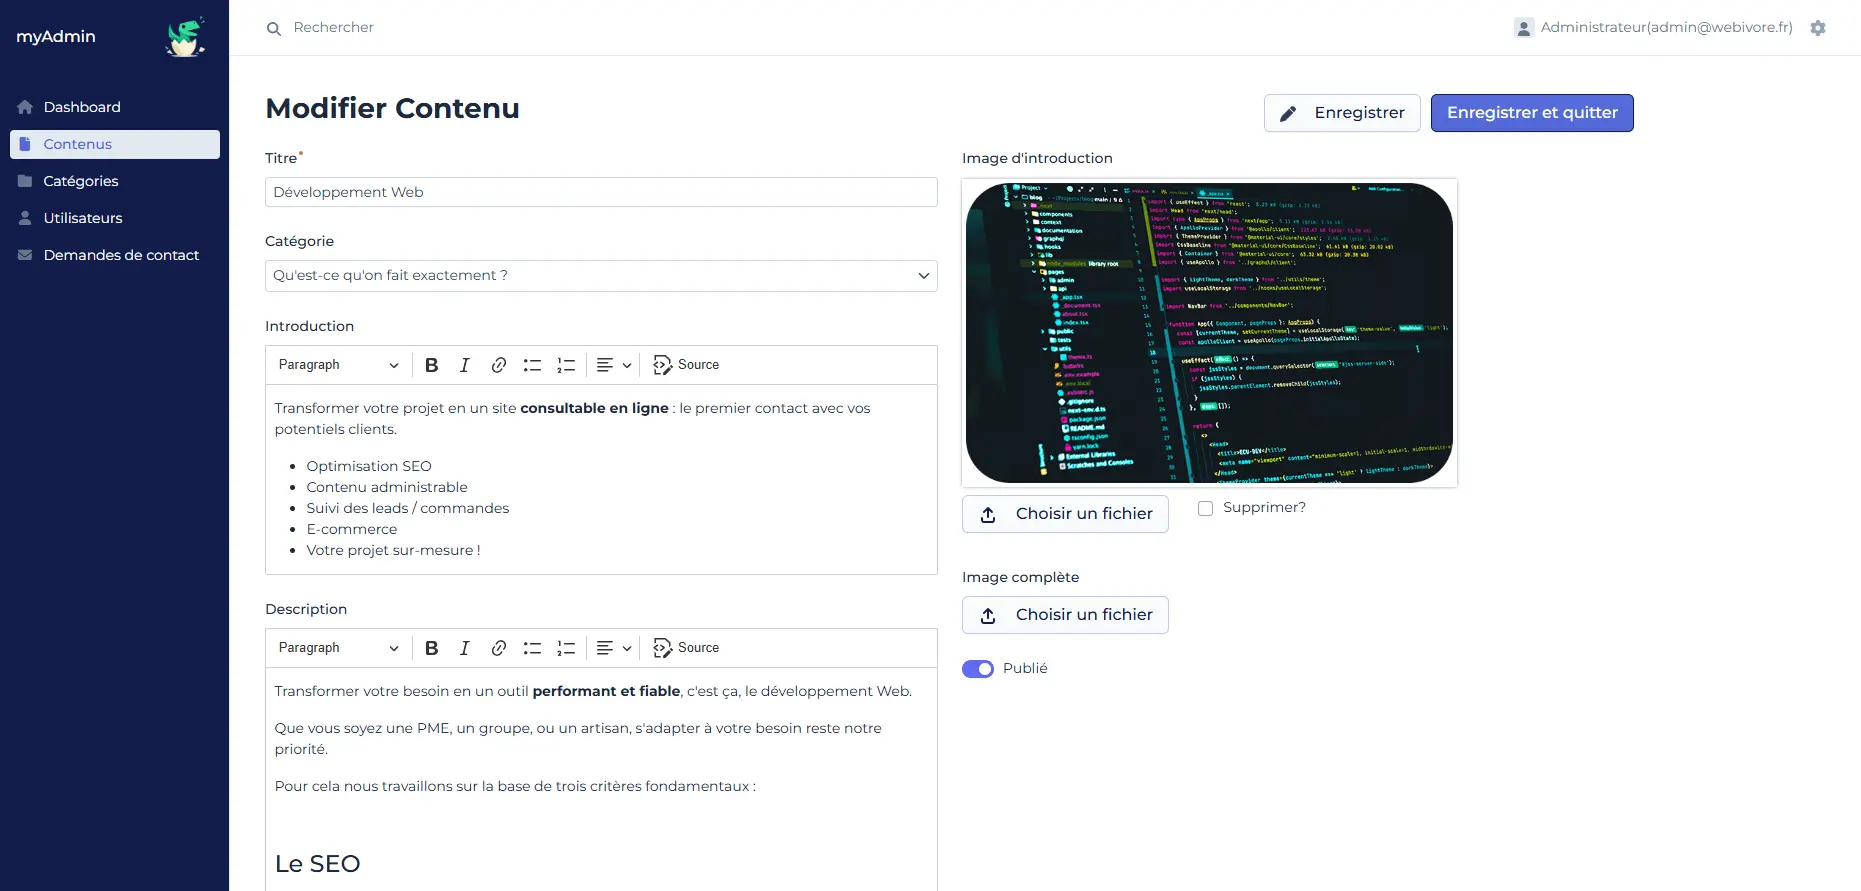This screenshot has height=891, width=1861.
Task: Open settings gear icon in header
Action: (1818, 28)
